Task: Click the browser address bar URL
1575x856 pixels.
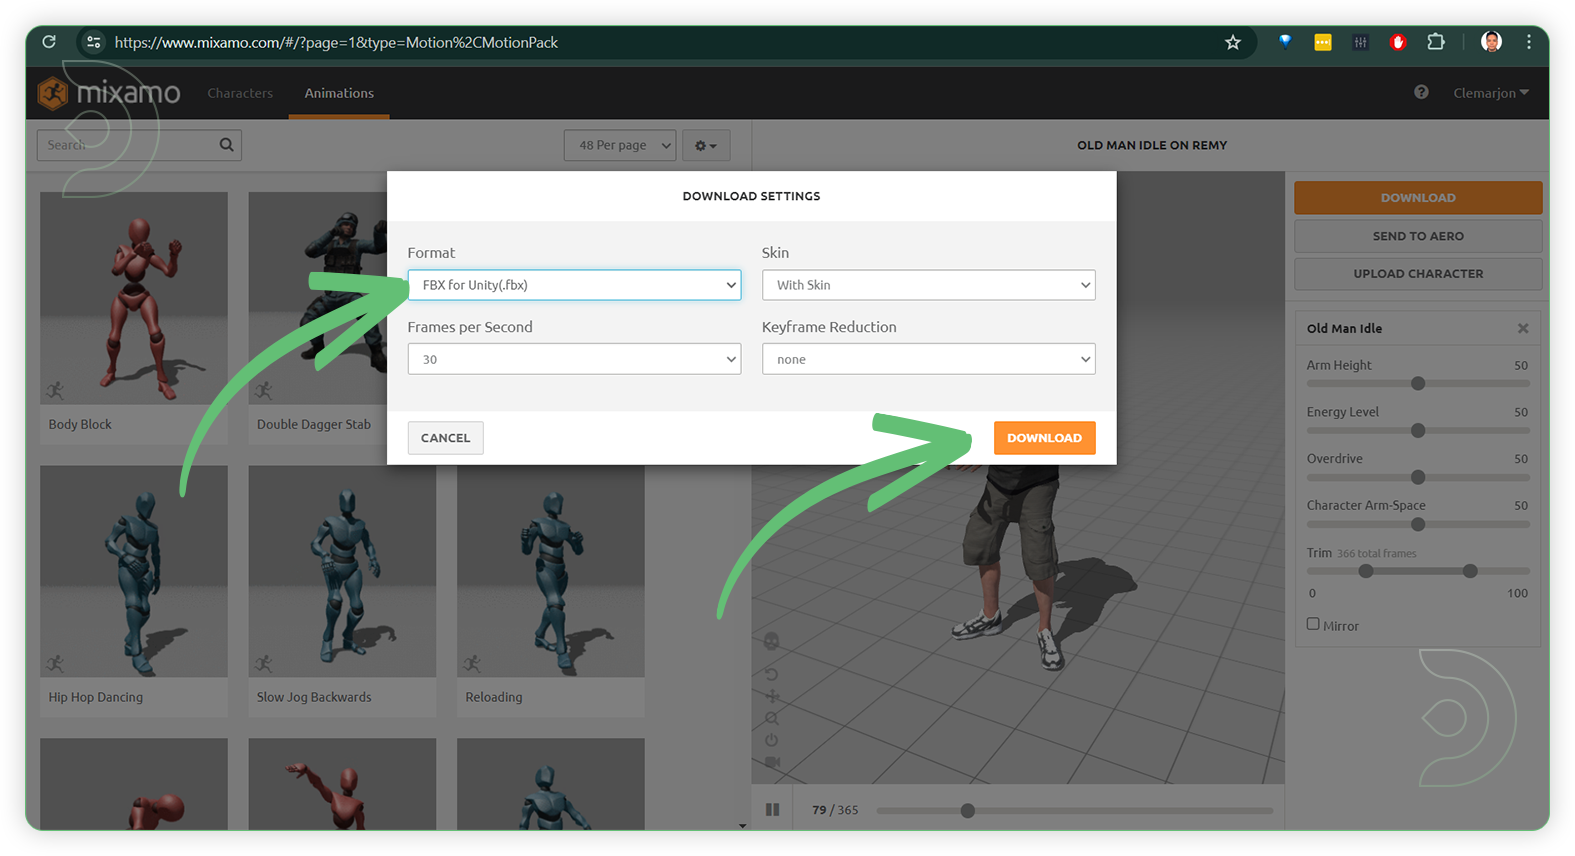Action: pos(336,42)
